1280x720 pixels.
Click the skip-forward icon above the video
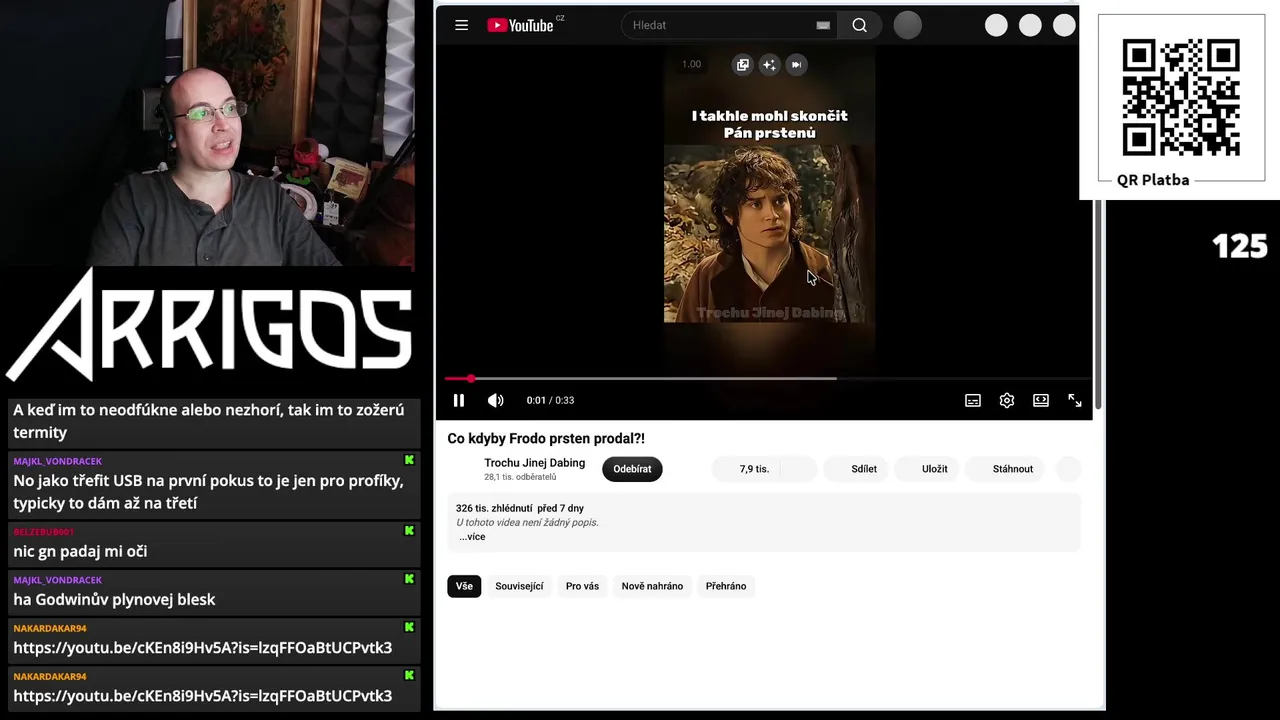click(x=796, y=64)
